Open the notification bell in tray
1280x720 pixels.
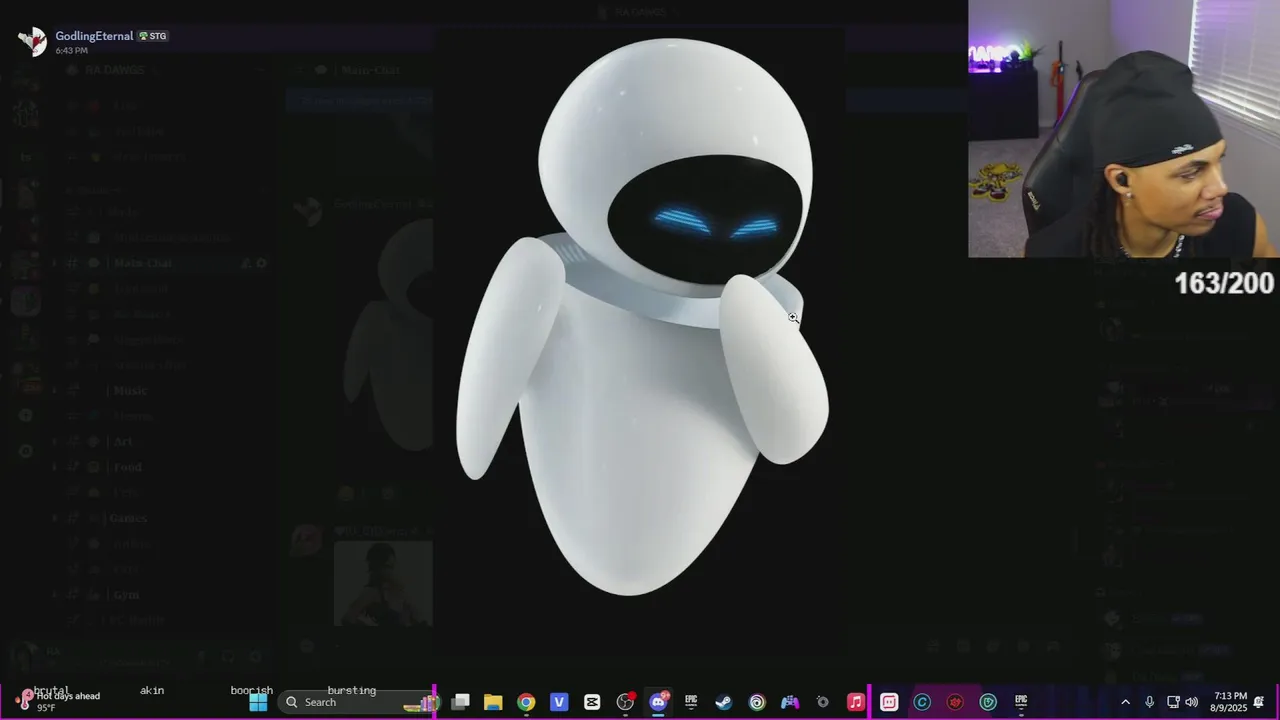pos(1259,702)
